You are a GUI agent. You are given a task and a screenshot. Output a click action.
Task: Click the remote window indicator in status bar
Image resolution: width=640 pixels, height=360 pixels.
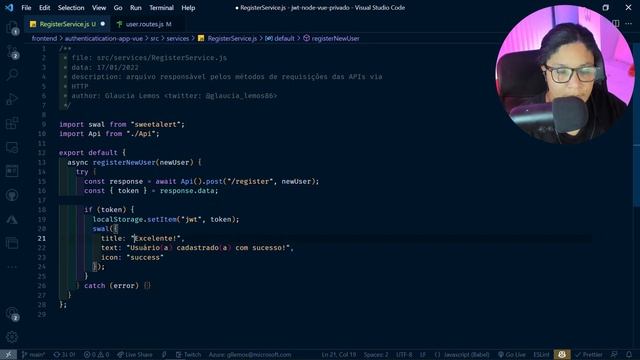pyautogui.click(x=8, y=355)
